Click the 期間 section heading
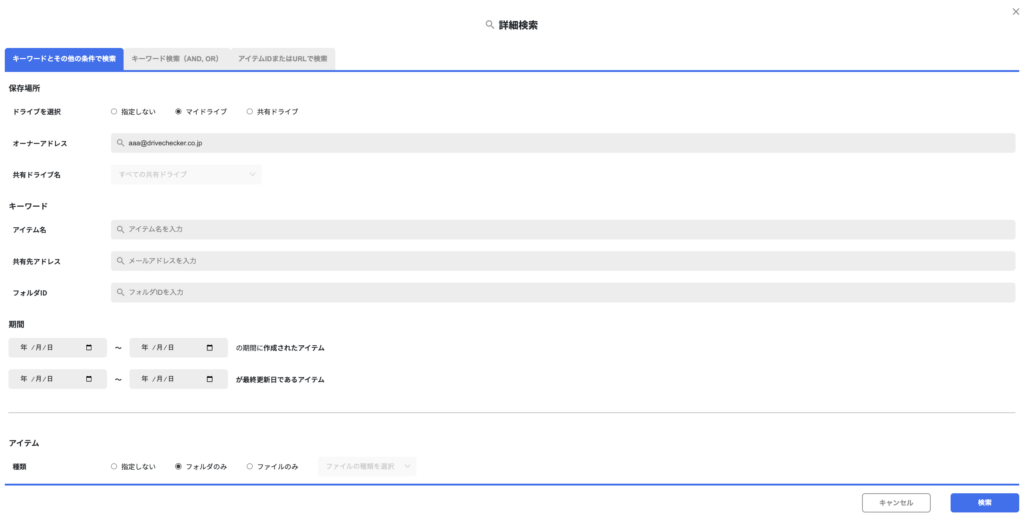 point(16,324)
